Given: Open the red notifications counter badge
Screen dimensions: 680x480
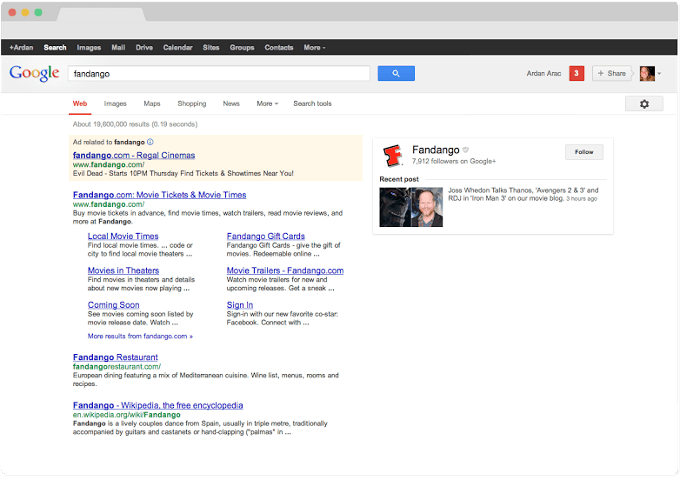Looking at the screenshot, I should (x=576, y=74).
